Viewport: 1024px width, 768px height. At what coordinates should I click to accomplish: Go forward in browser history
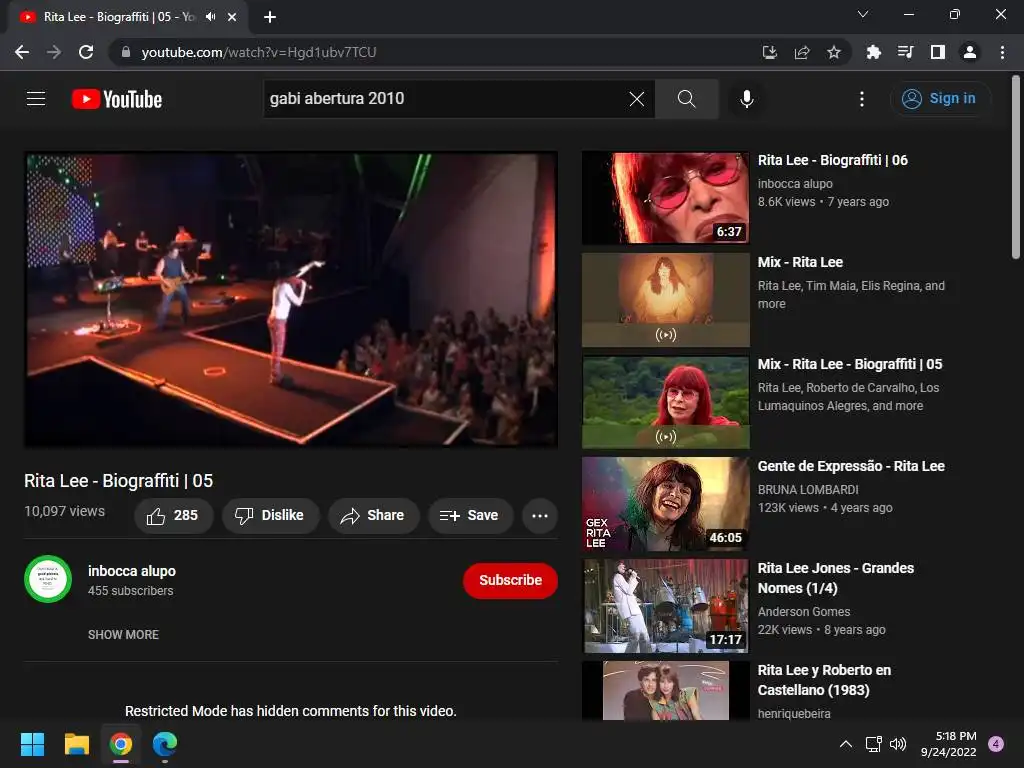(54, 52)
